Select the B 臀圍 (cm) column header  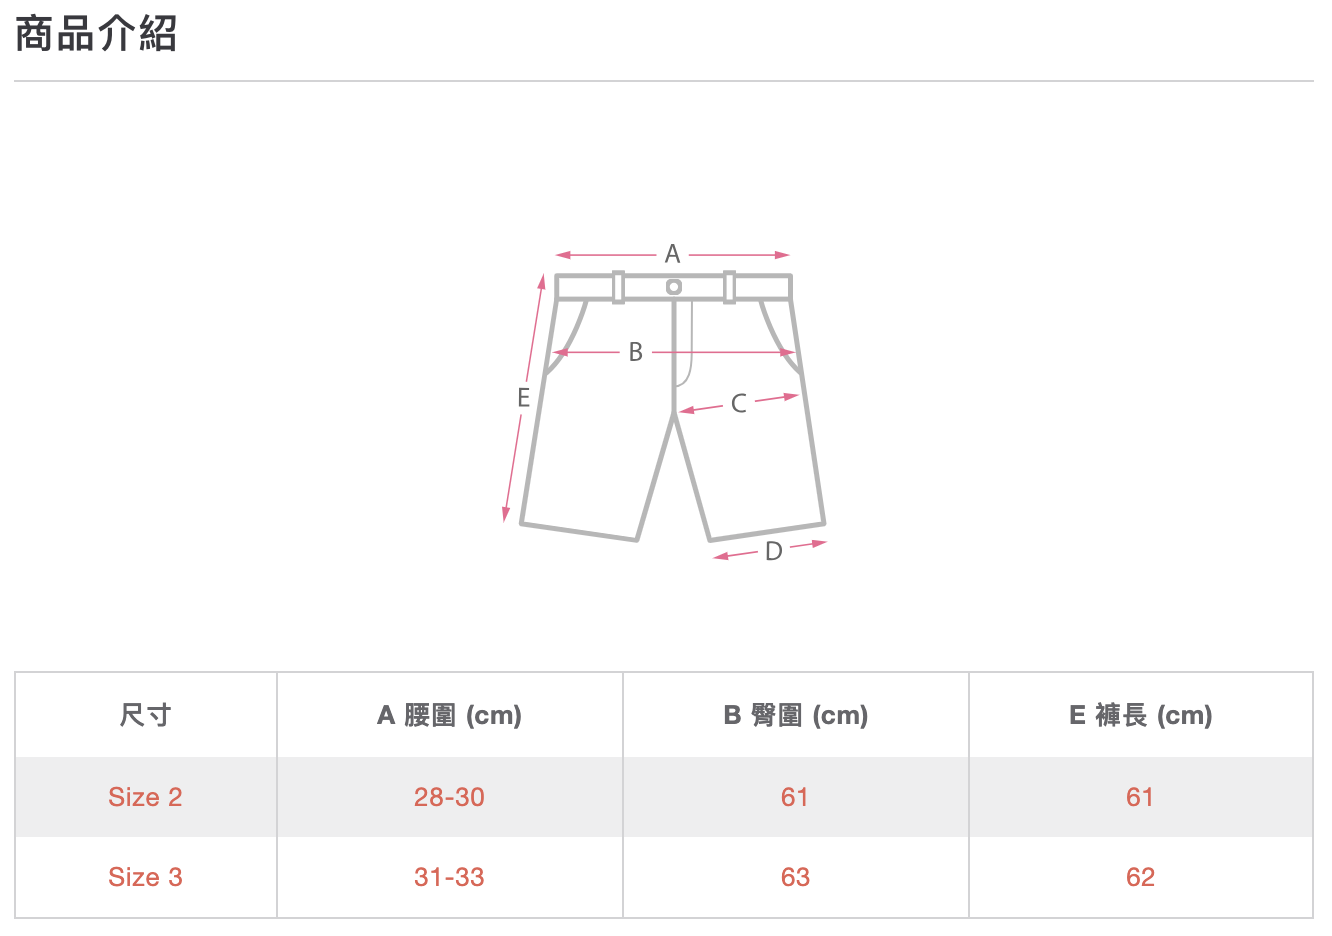795,715
